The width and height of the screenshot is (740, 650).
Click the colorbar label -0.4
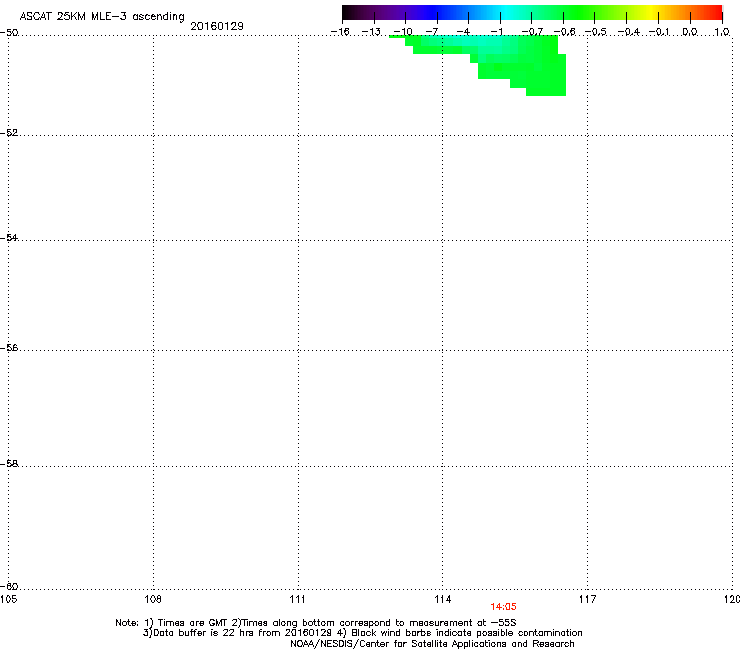pos(629,32)
